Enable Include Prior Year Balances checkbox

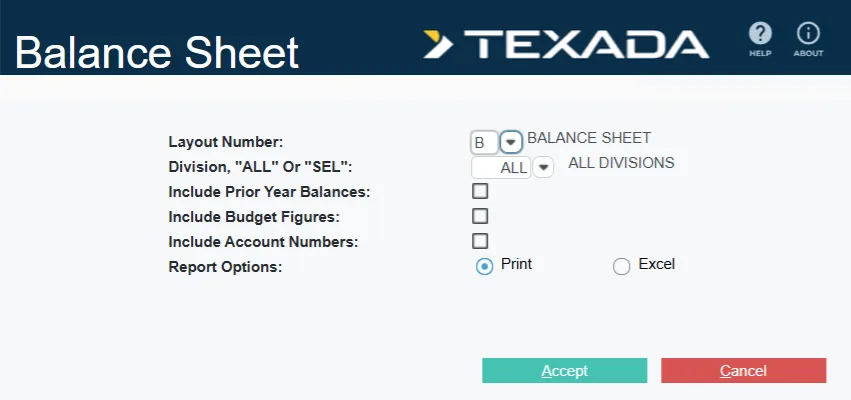tap(480, 191)
